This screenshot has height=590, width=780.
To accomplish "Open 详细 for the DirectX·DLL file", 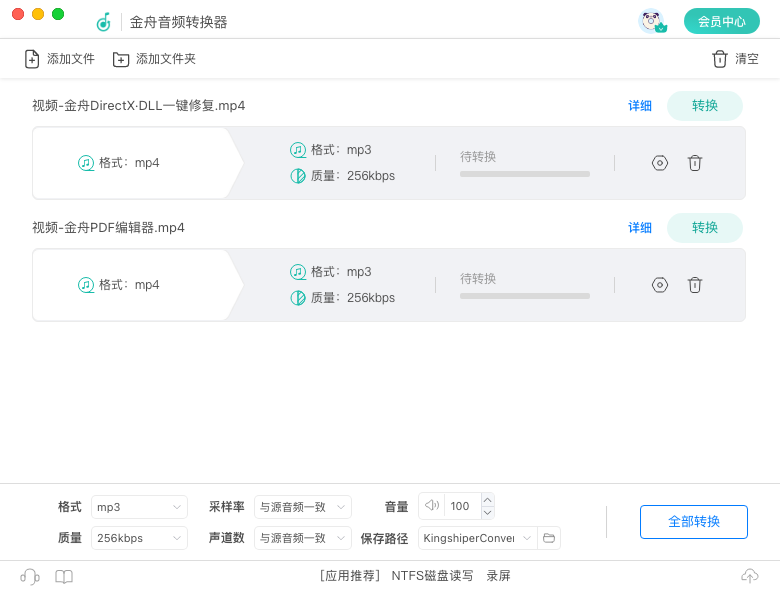I will click(x=640, y=105).
